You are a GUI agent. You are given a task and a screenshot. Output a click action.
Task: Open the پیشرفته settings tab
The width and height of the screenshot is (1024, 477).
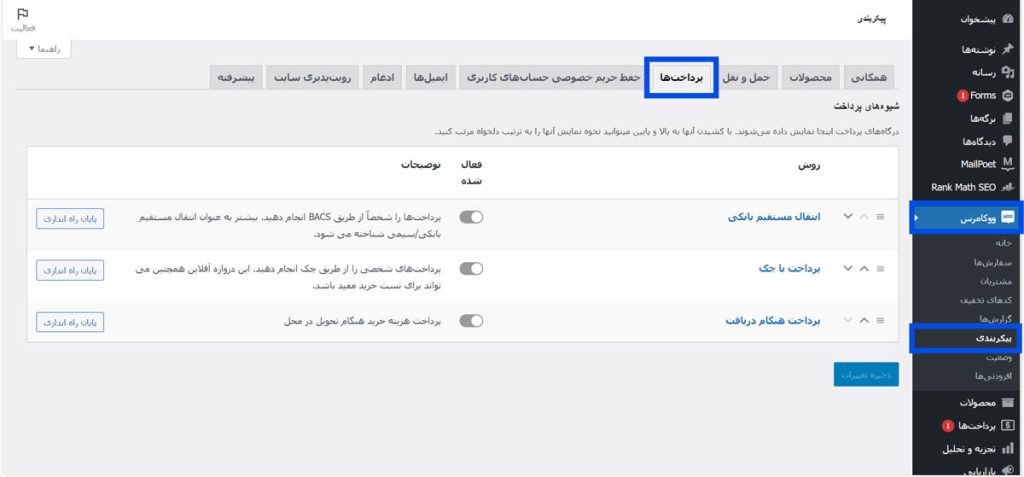[x=236, y=77]
